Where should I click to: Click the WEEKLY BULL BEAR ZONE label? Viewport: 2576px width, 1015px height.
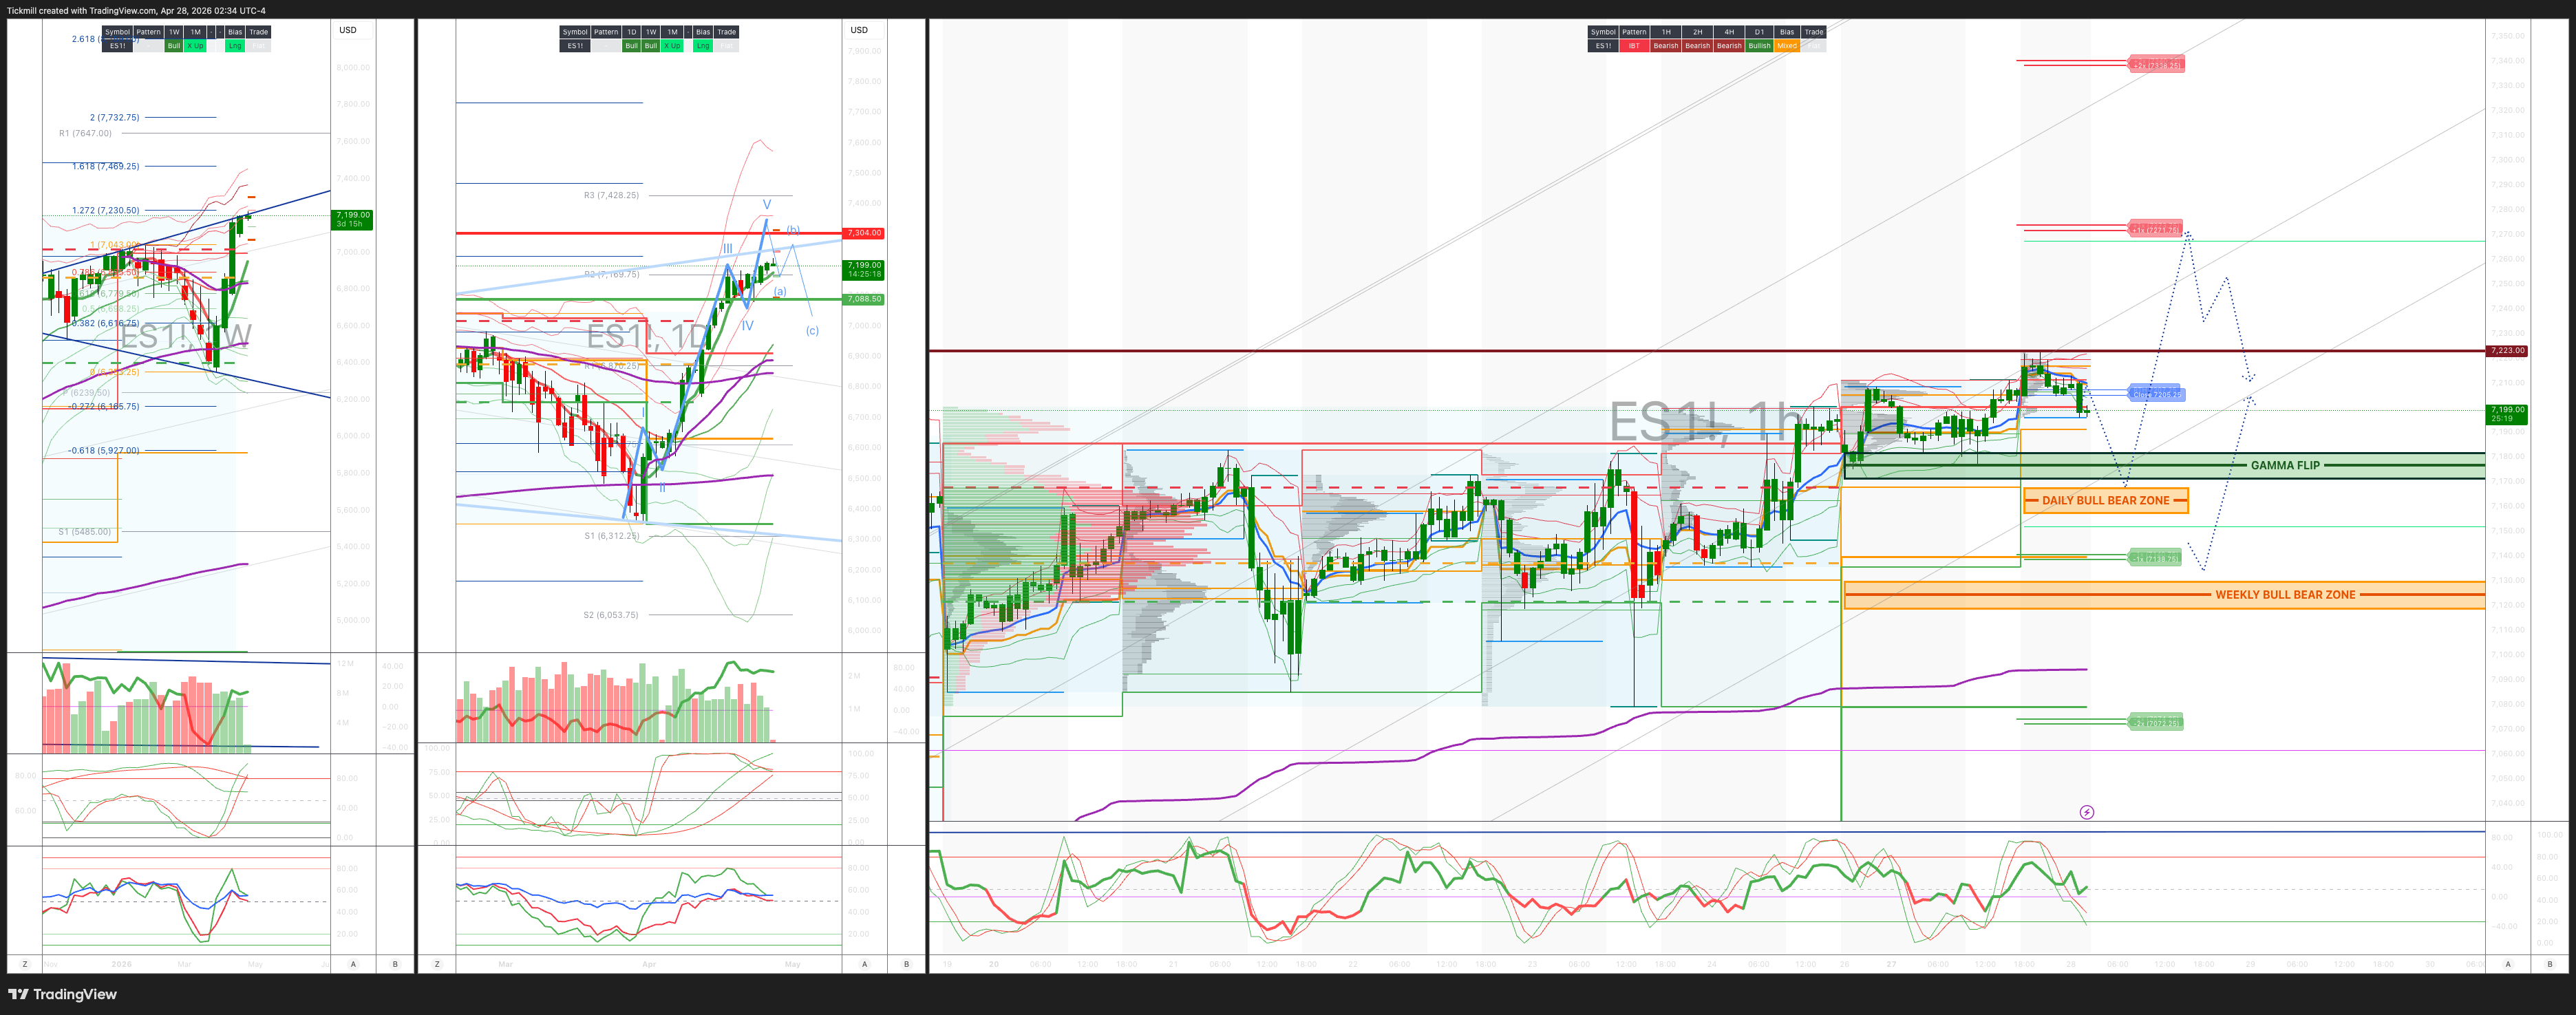[x=2285, y=595]
